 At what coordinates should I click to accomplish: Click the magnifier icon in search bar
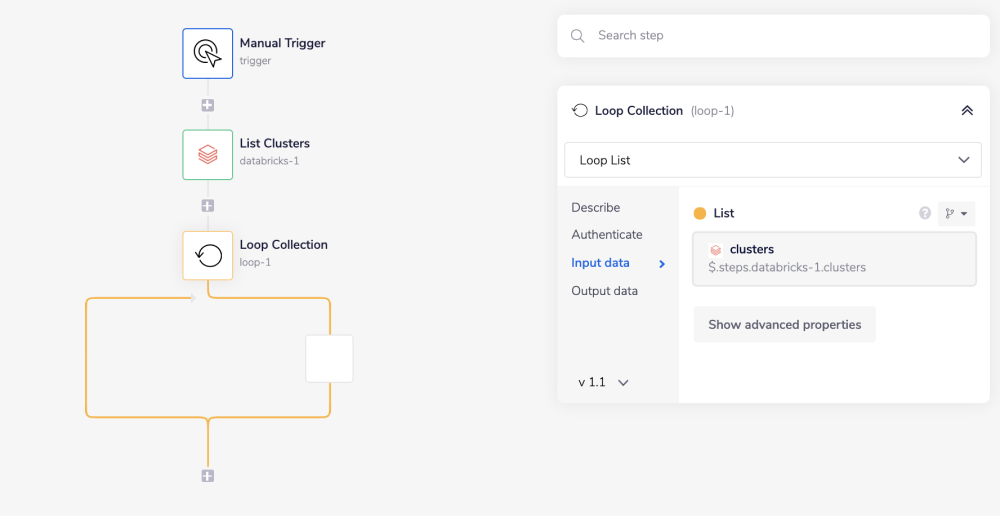click(578, 36)
